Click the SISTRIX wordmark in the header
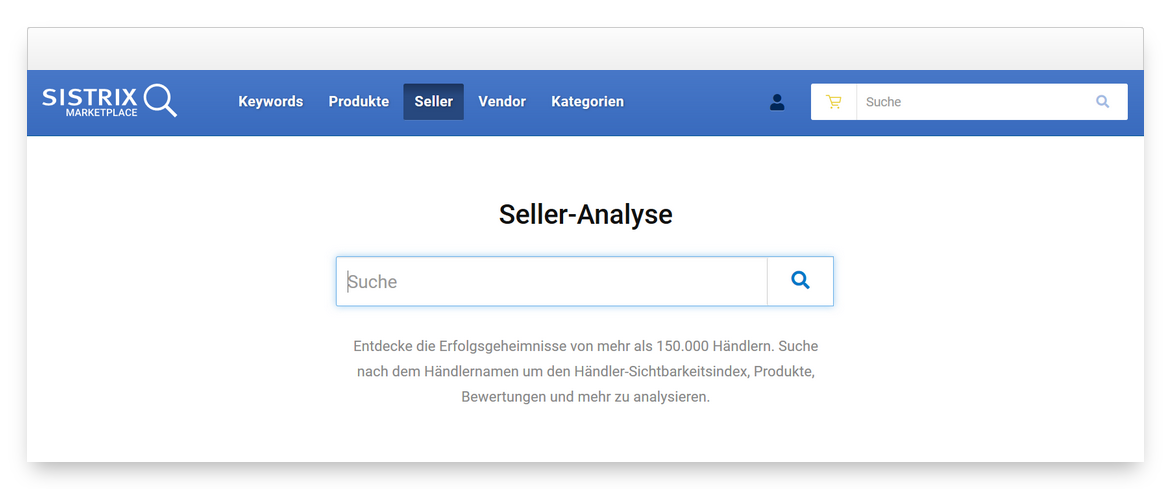The image size is (1171, 489). pos(90,96)
